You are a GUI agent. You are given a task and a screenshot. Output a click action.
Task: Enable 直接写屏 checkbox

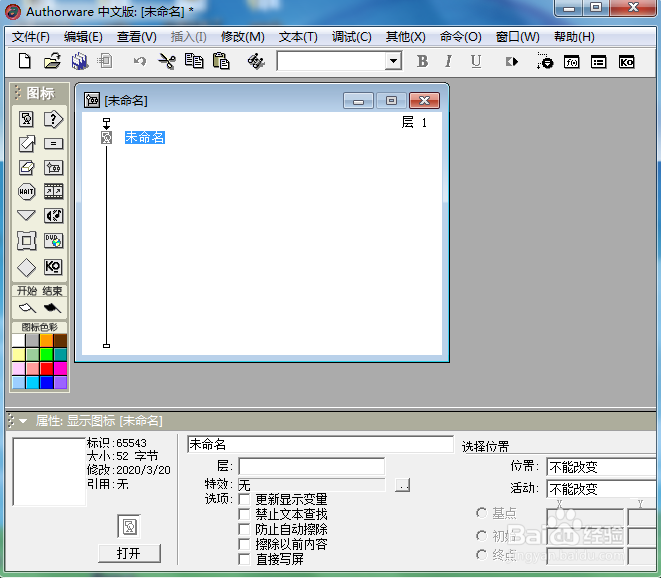click(244, 559)
